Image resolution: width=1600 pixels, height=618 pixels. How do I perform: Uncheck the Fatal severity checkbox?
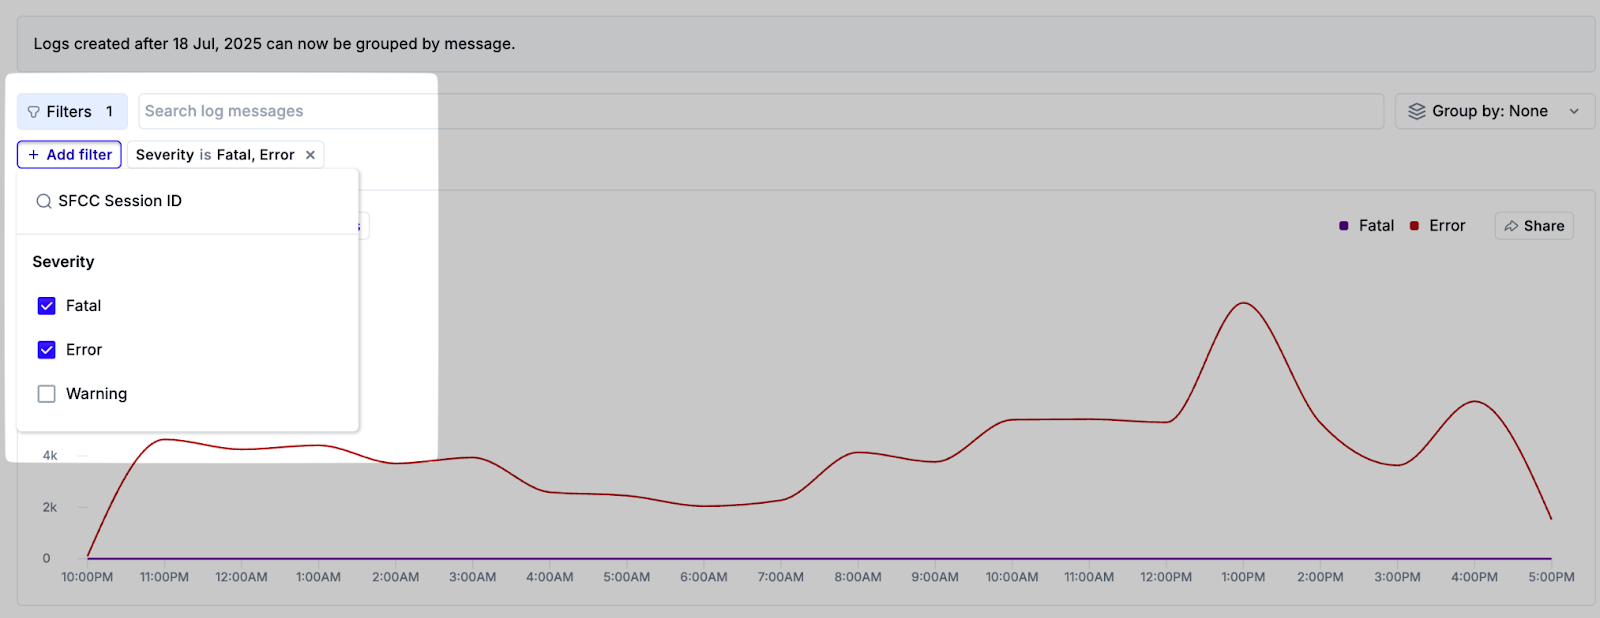[47, 306]
